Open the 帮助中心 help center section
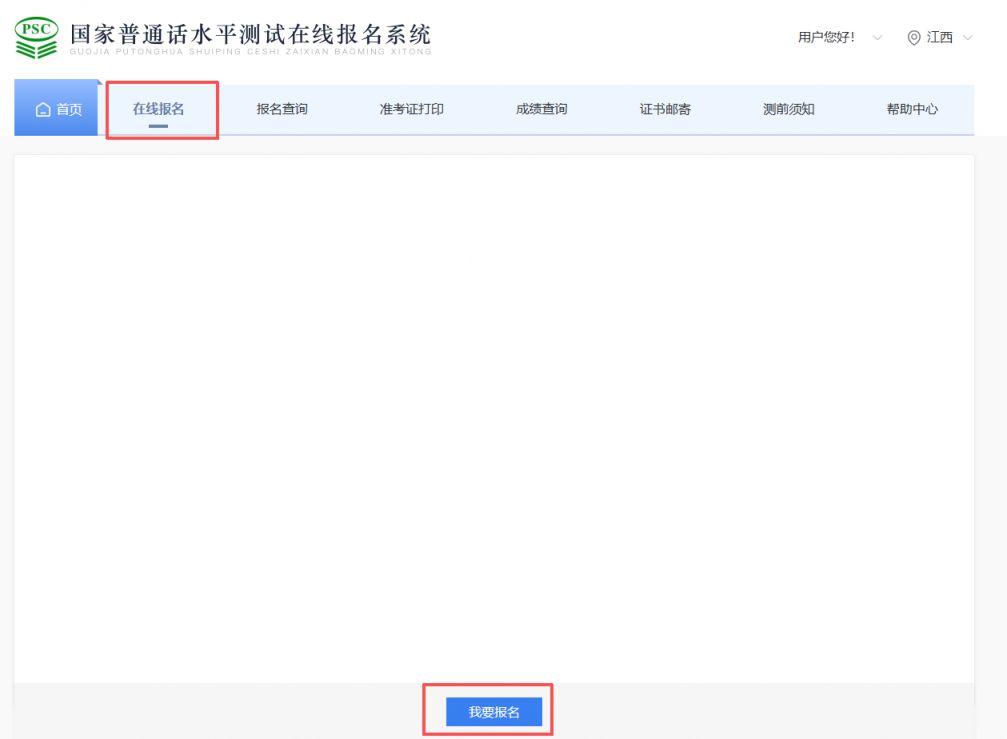 (x=911, y=109)
